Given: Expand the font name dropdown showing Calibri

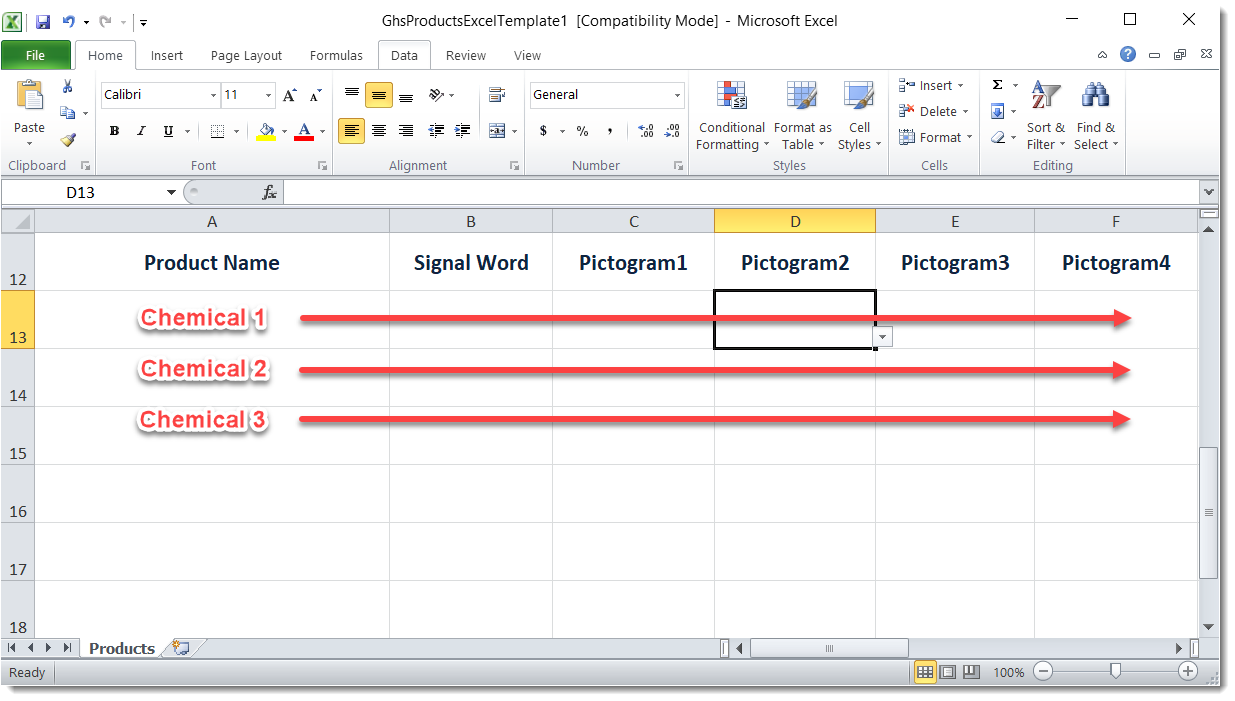Looking at the screenshot, I should pos(213,95).
